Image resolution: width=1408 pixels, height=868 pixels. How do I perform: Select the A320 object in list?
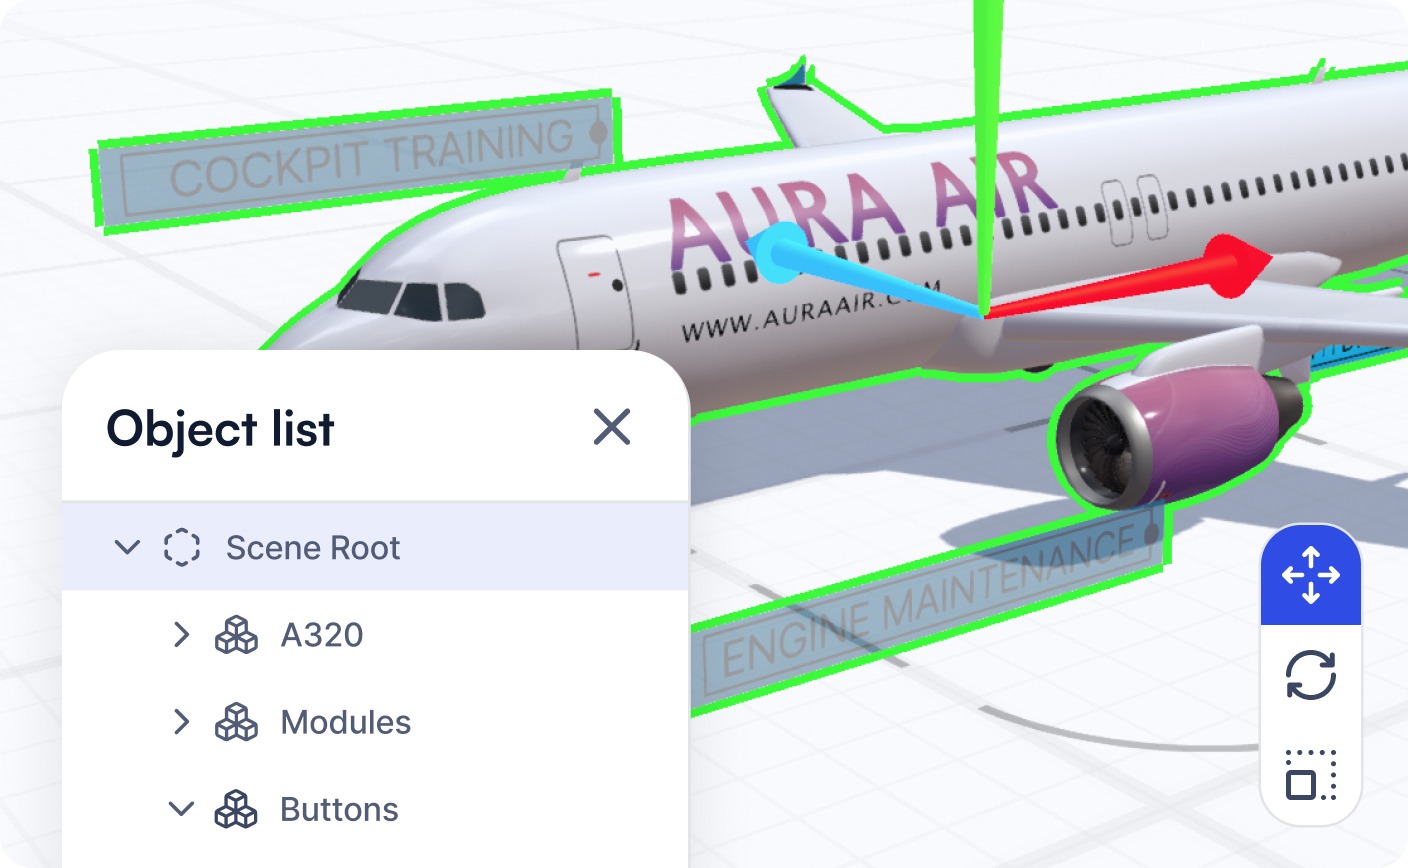[376, 634]
